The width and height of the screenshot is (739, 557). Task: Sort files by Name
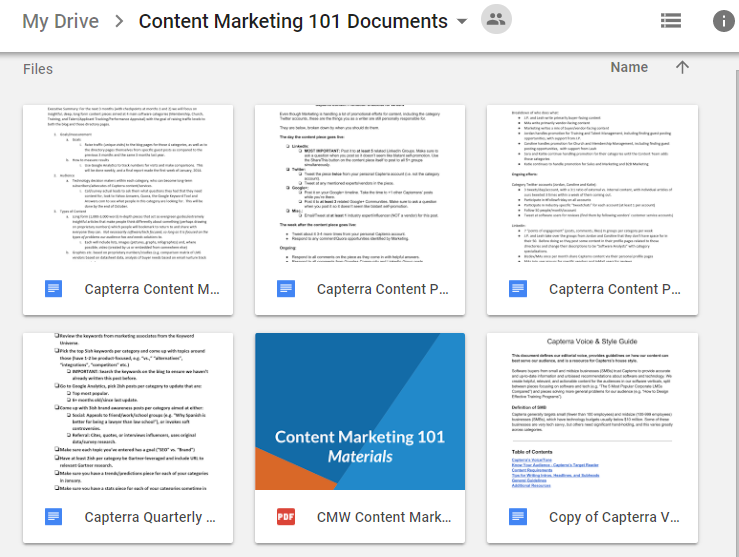(629, 67)
